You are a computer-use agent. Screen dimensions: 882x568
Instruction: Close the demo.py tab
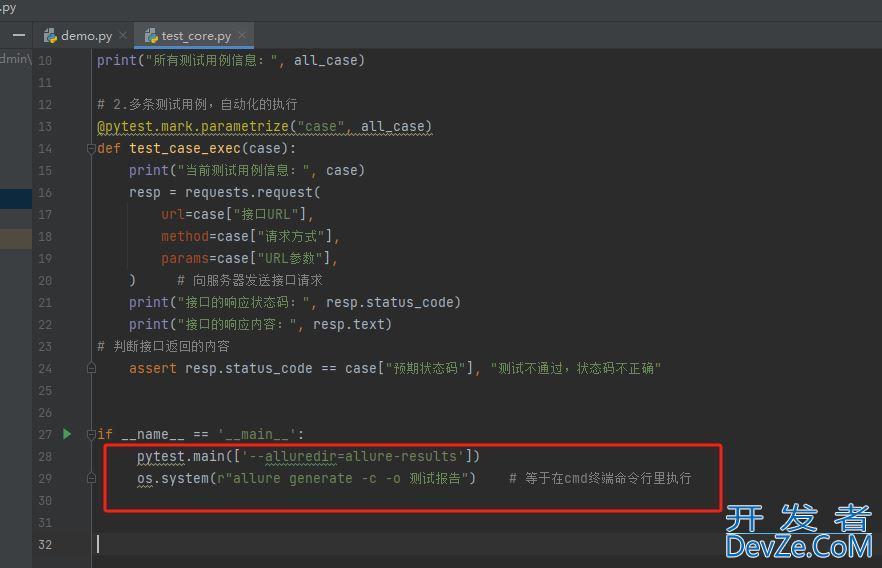123,35
